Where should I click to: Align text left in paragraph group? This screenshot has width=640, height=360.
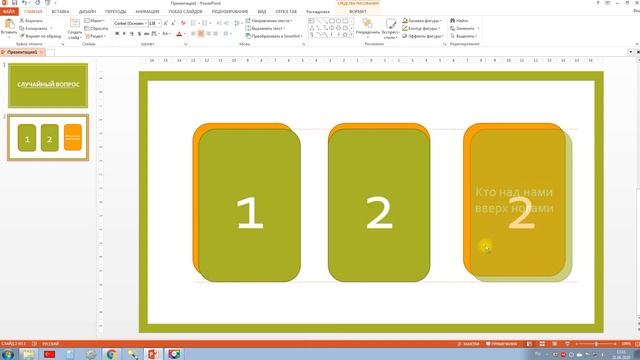click(193, 34)
